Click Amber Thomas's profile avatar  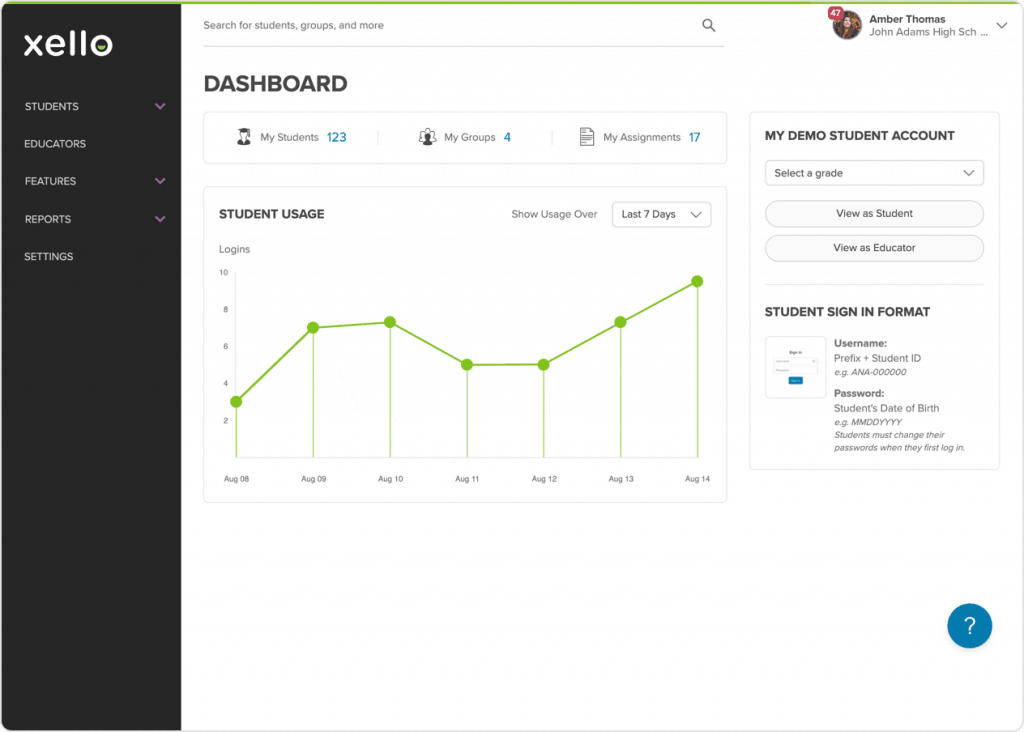[846, 25]
